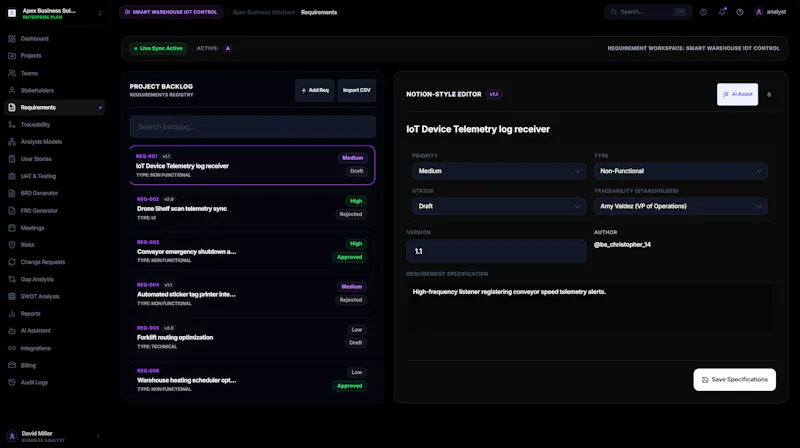Click author handle @ba_christopher_14
The image size is (800, 448).
point(622,244)
